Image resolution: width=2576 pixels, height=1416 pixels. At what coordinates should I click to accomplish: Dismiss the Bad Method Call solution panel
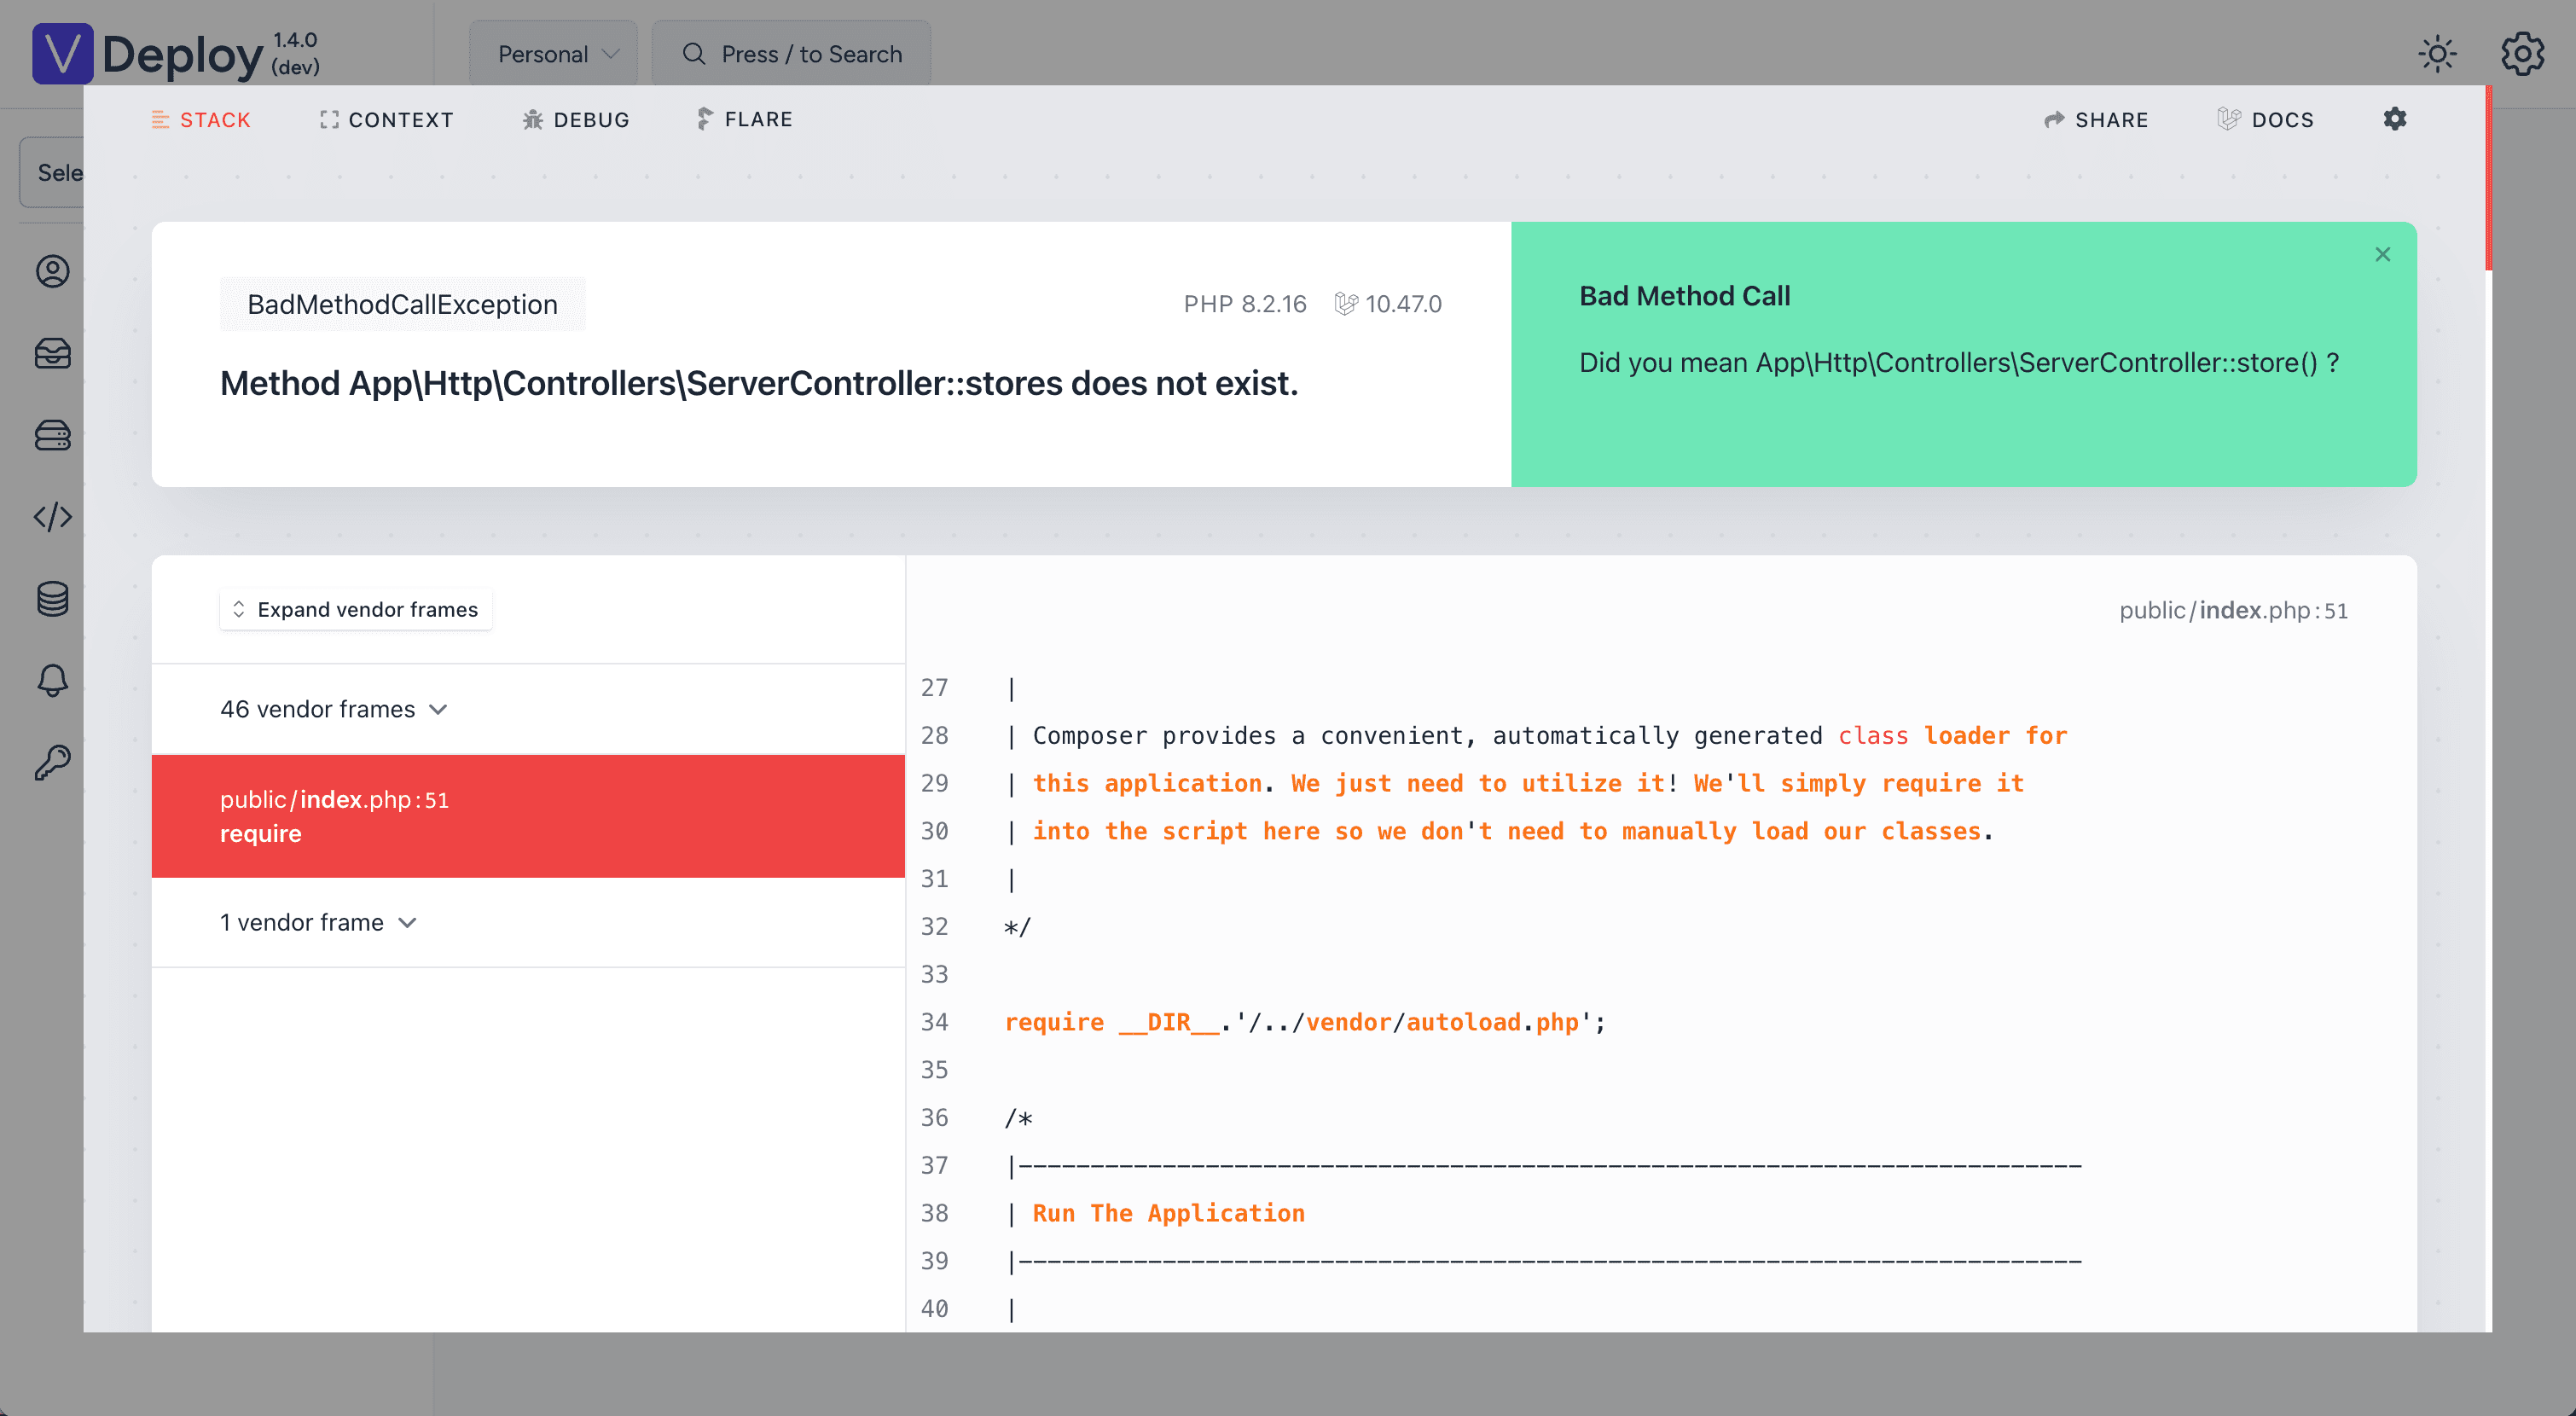tap(2382, 254)
